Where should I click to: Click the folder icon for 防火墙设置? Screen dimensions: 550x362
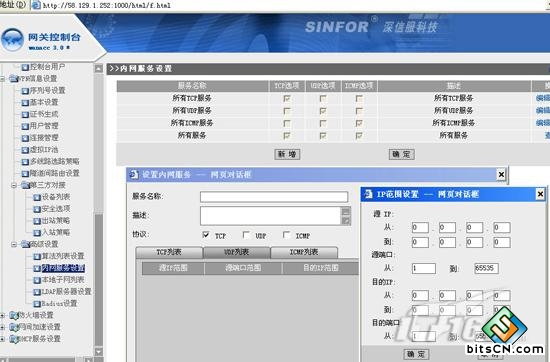click(14, 316)
